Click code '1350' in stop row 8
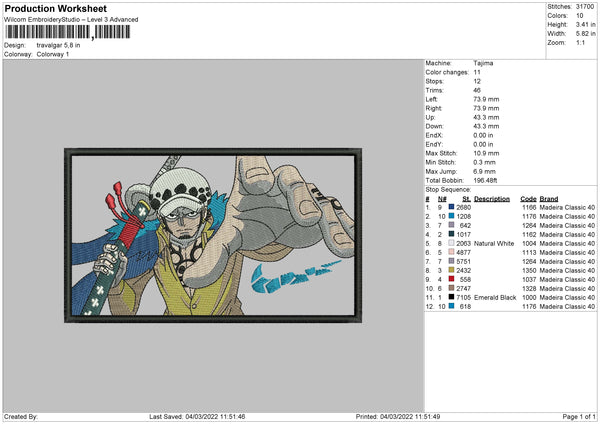 point(529,271)
